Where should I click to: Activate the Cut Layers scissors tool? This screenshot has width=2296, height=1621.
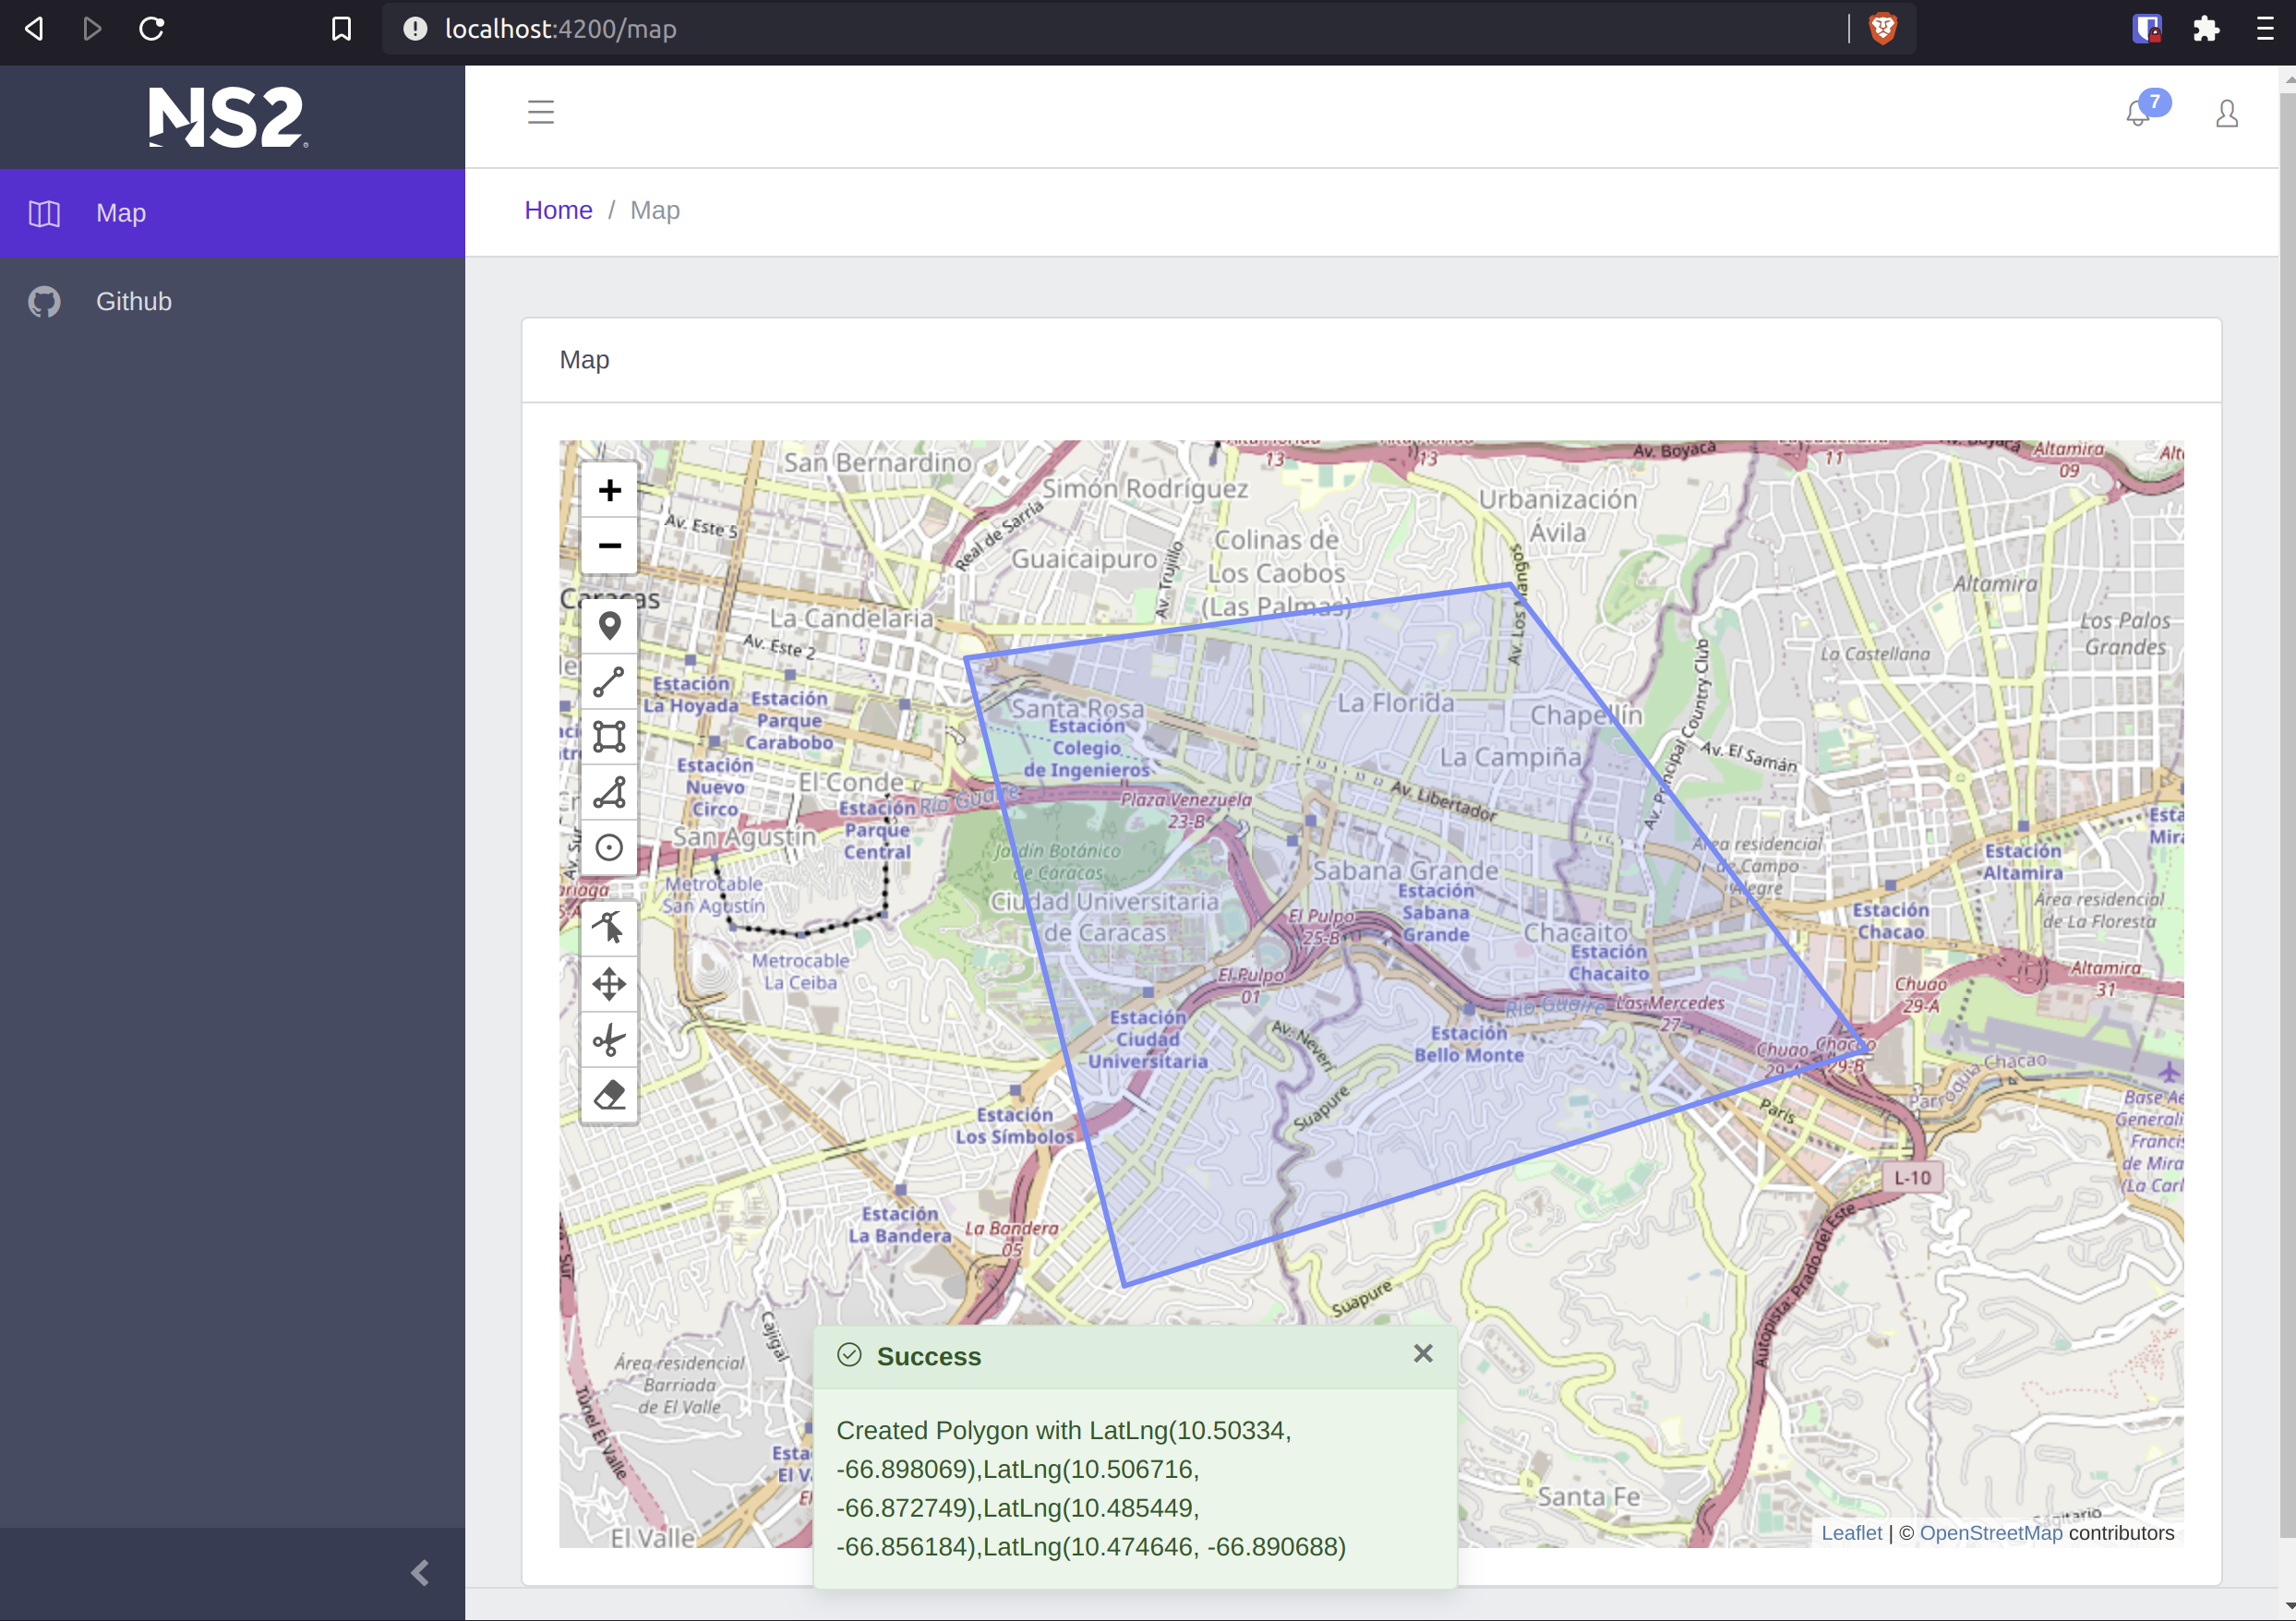(609, 1040)
